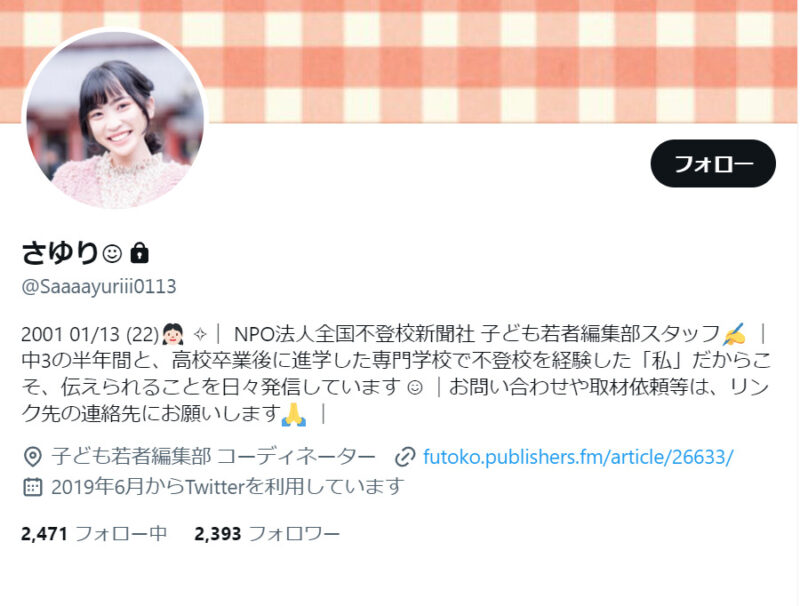Click the writing hand emoji in bio
This screenshot has width=800, height=606.
[734, 335]
